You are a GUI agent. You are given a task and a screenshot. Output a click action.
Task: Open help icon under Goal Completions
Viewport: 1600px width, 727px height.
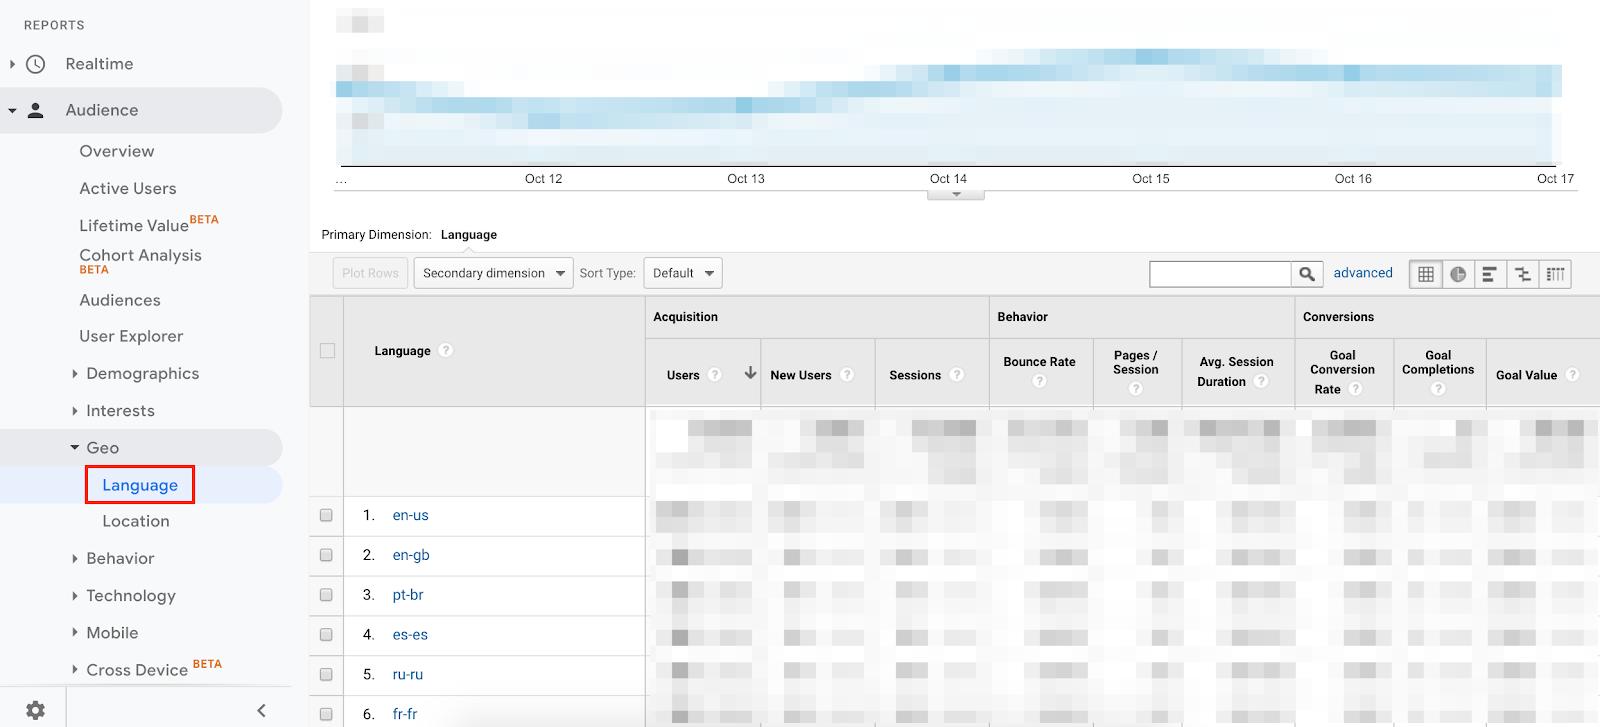point(1438,388)
